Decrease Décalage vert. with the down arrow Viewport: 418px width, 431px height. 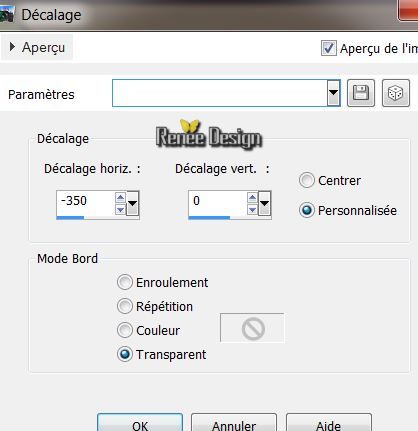tap(252, 210)
